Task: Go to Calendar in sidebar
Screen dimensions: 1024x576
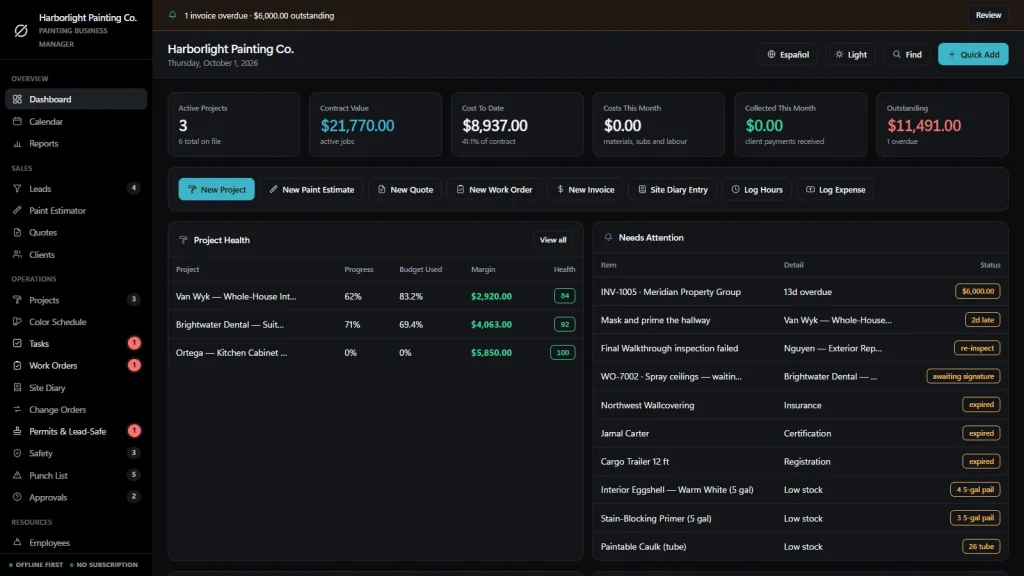Action: (76, 121)
